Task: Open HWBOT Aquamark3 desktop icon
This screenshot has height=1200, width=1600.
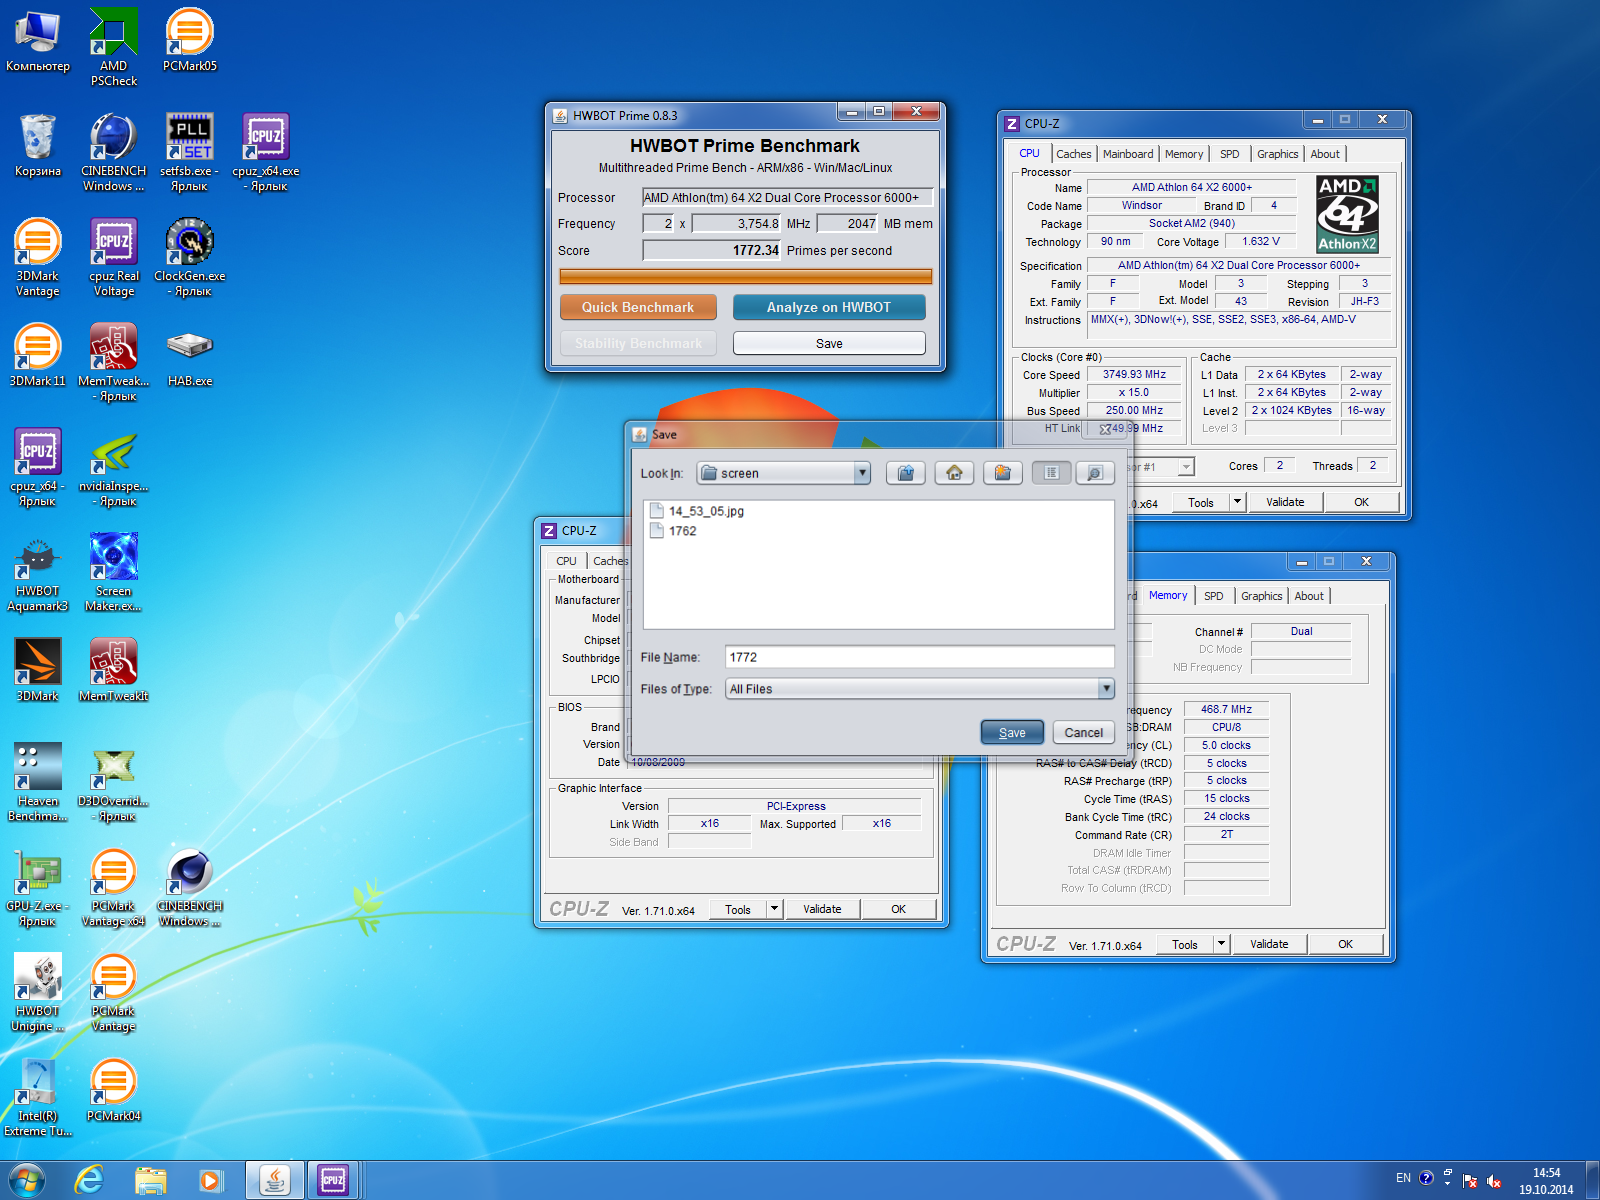Action: pyautogui.click(x=38, y=572)
